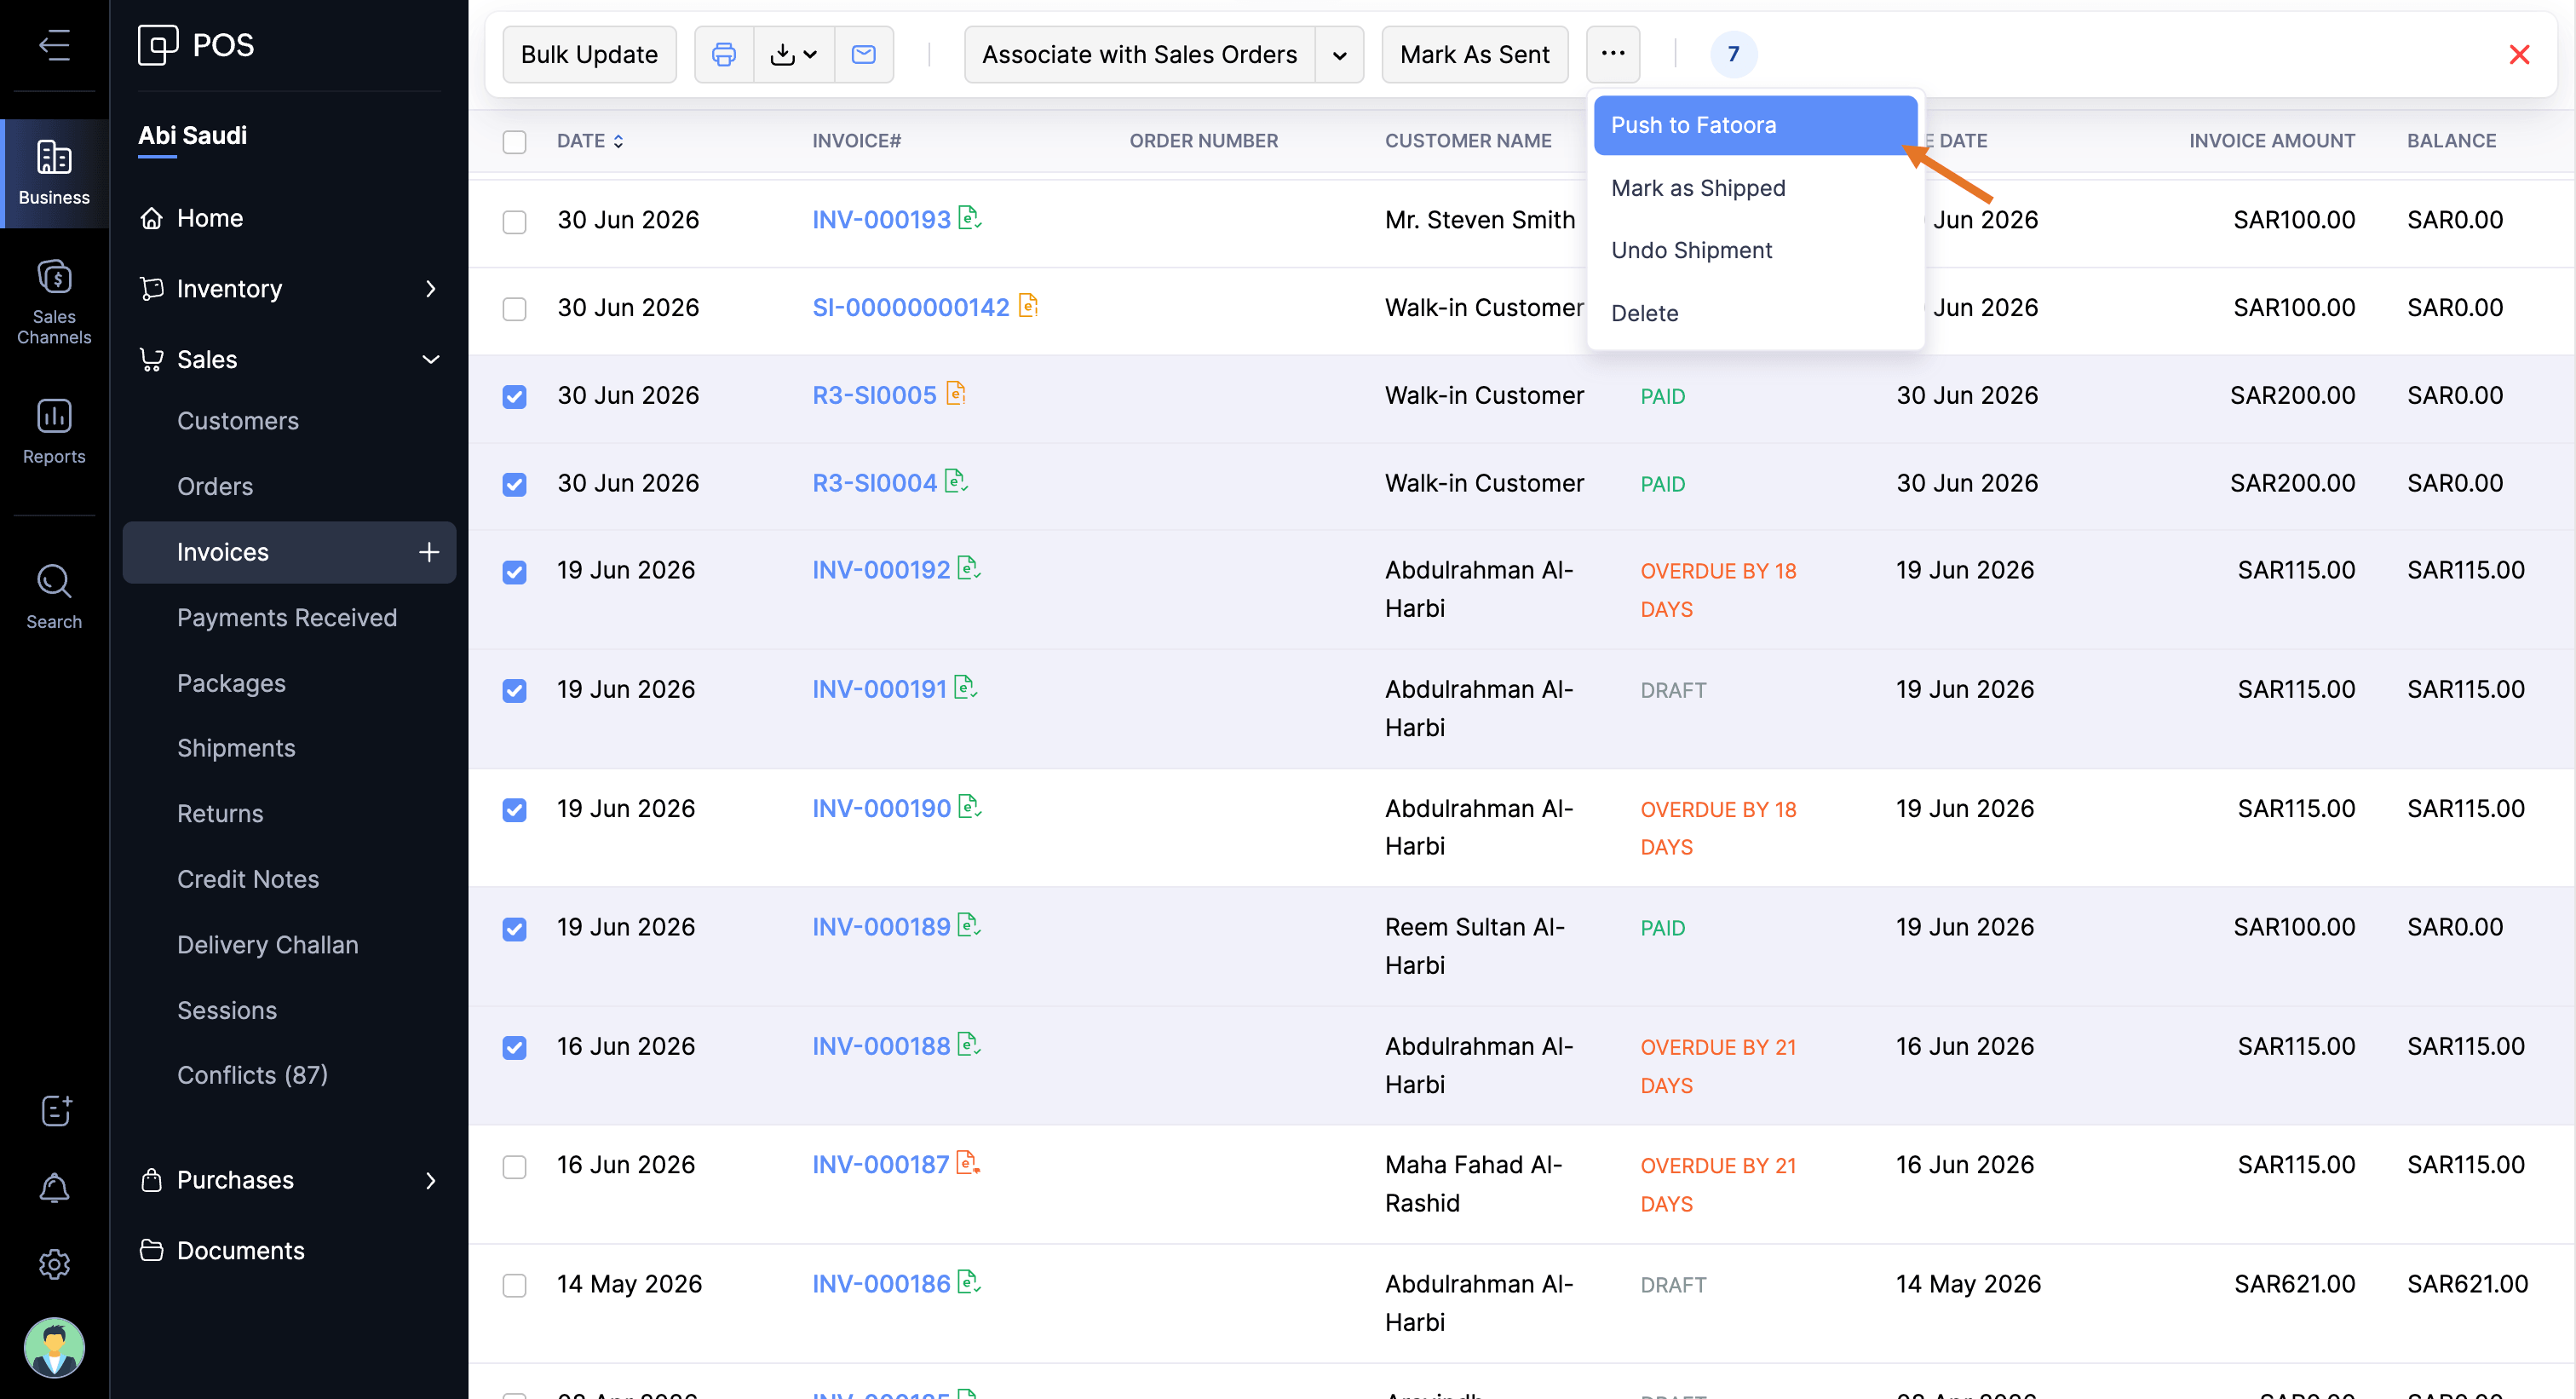Collapse the sidebar with the menu arrow icon
2576x1399 pixels.
[x=54, y=45]
